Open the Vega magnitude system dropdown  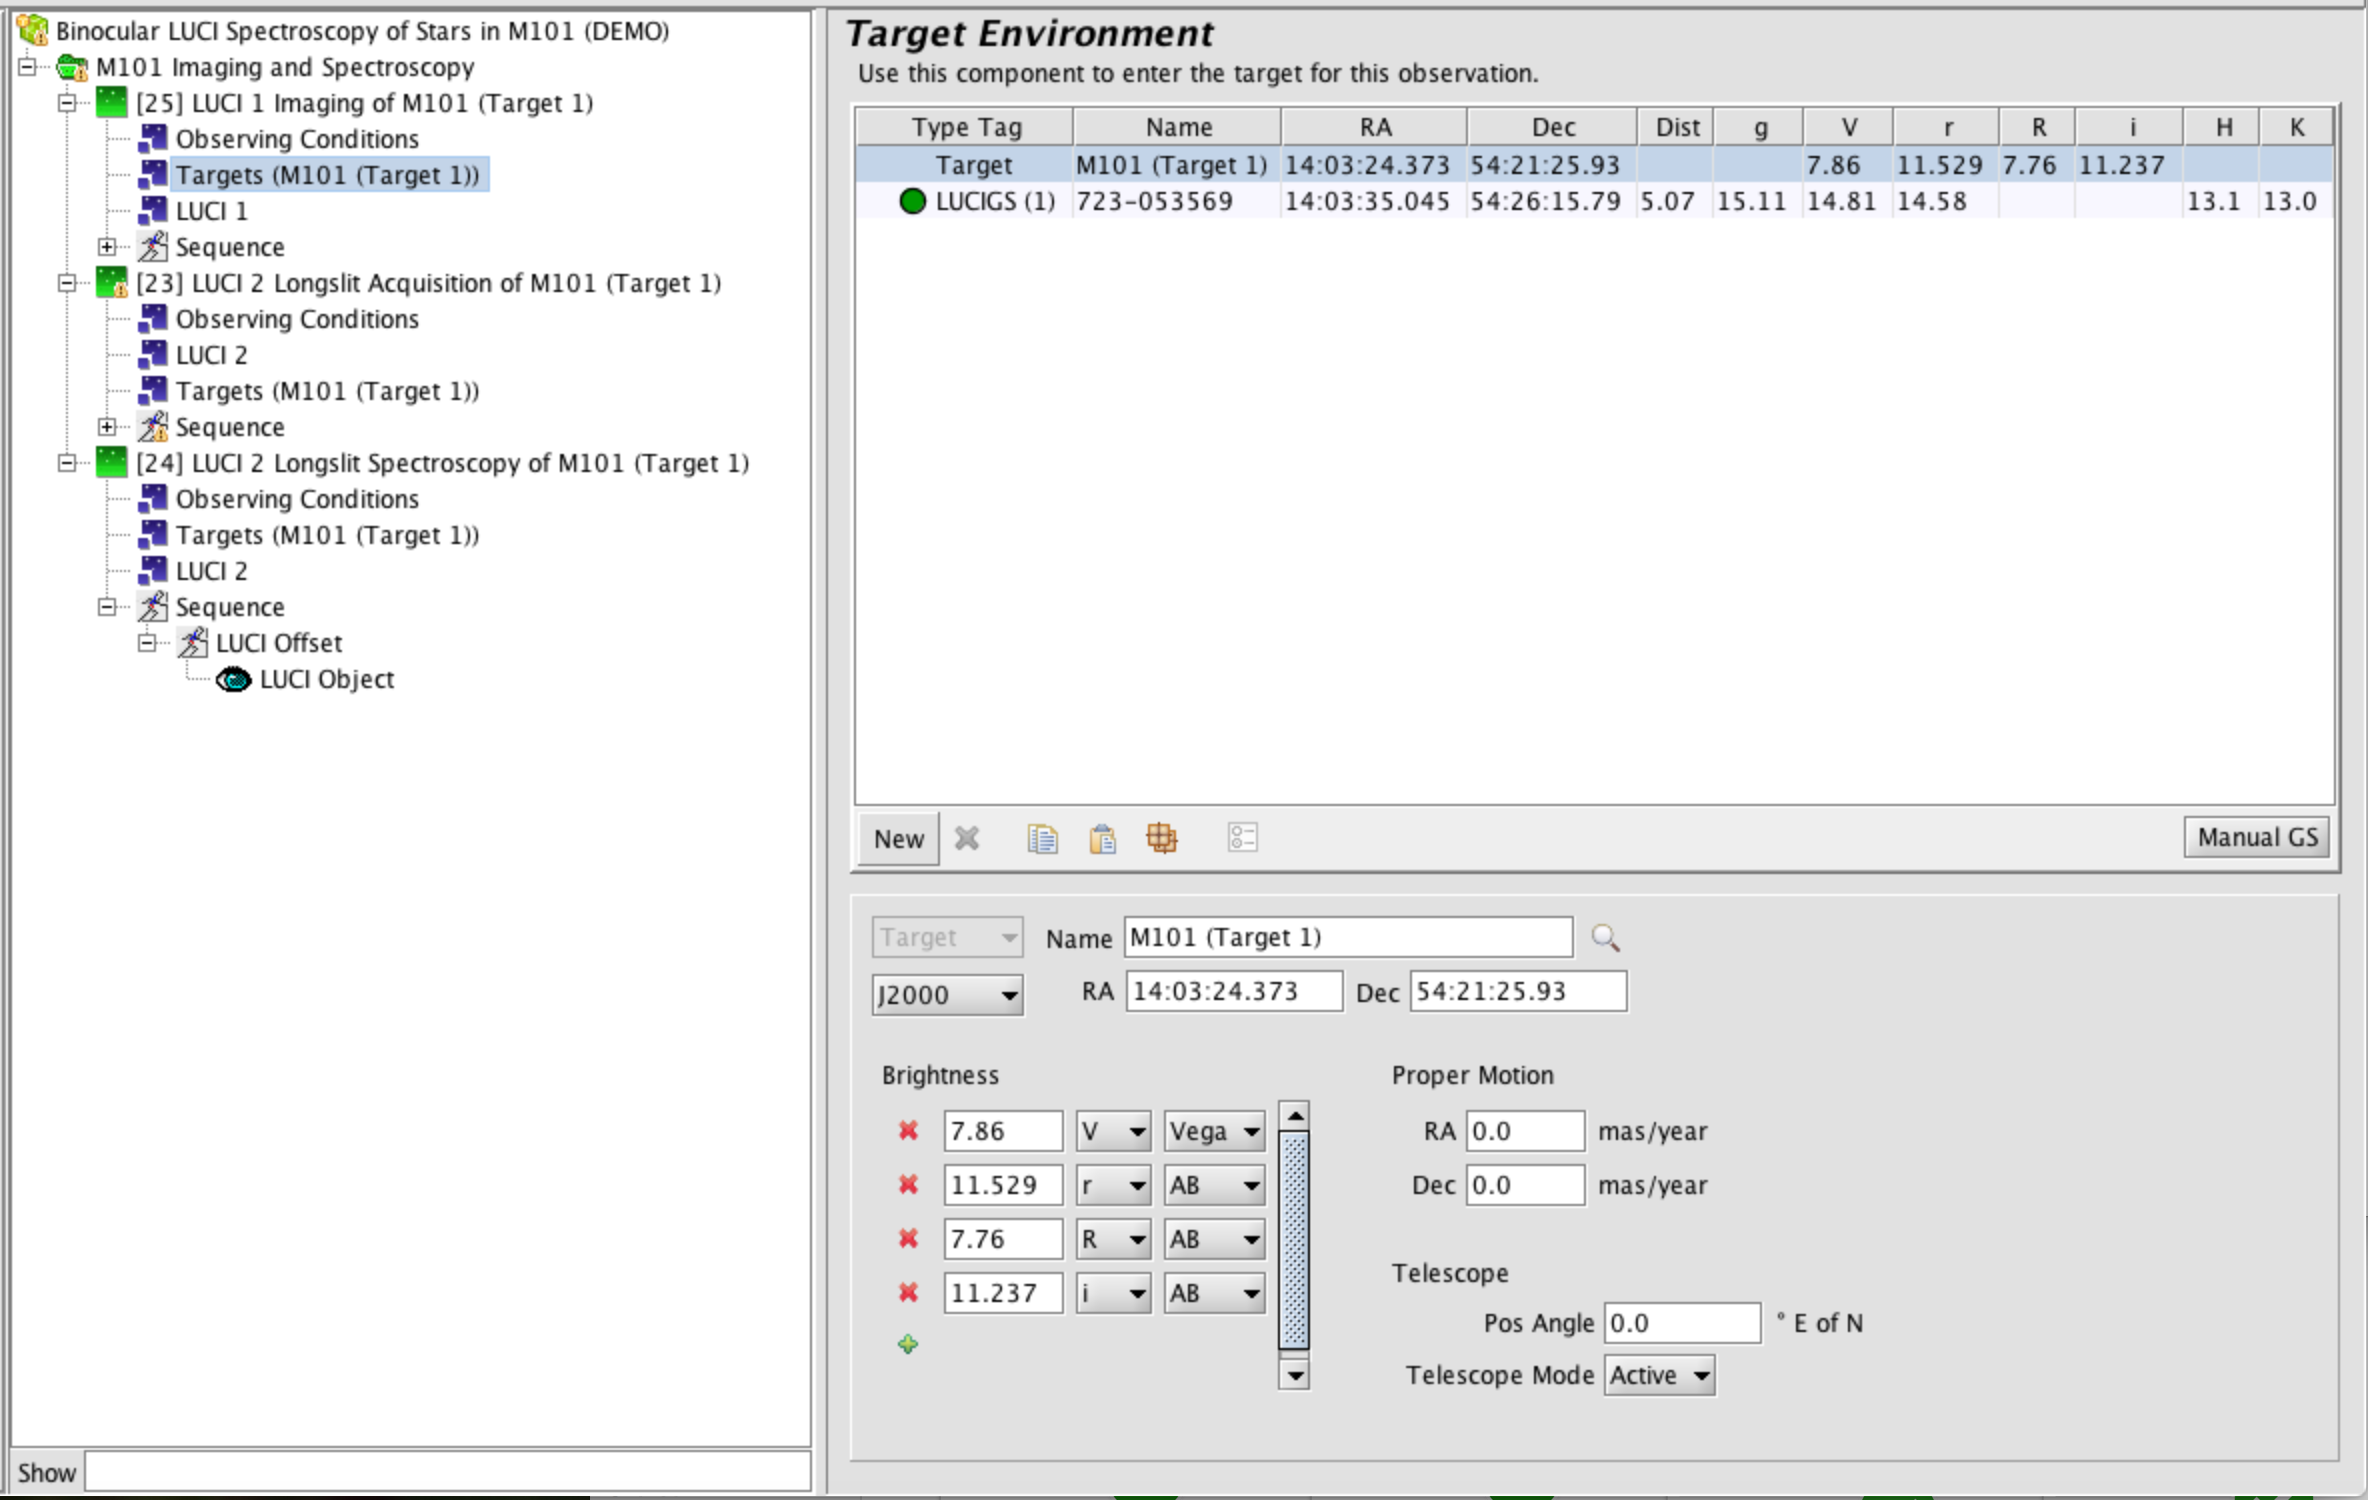(1214, 1131)
